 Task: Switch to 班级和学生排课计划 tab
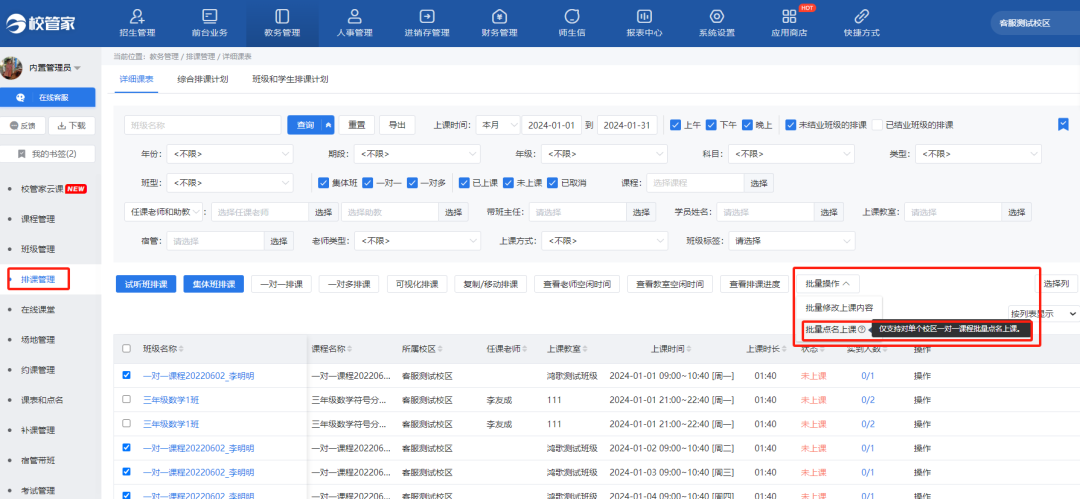click(x=291, y=79)
